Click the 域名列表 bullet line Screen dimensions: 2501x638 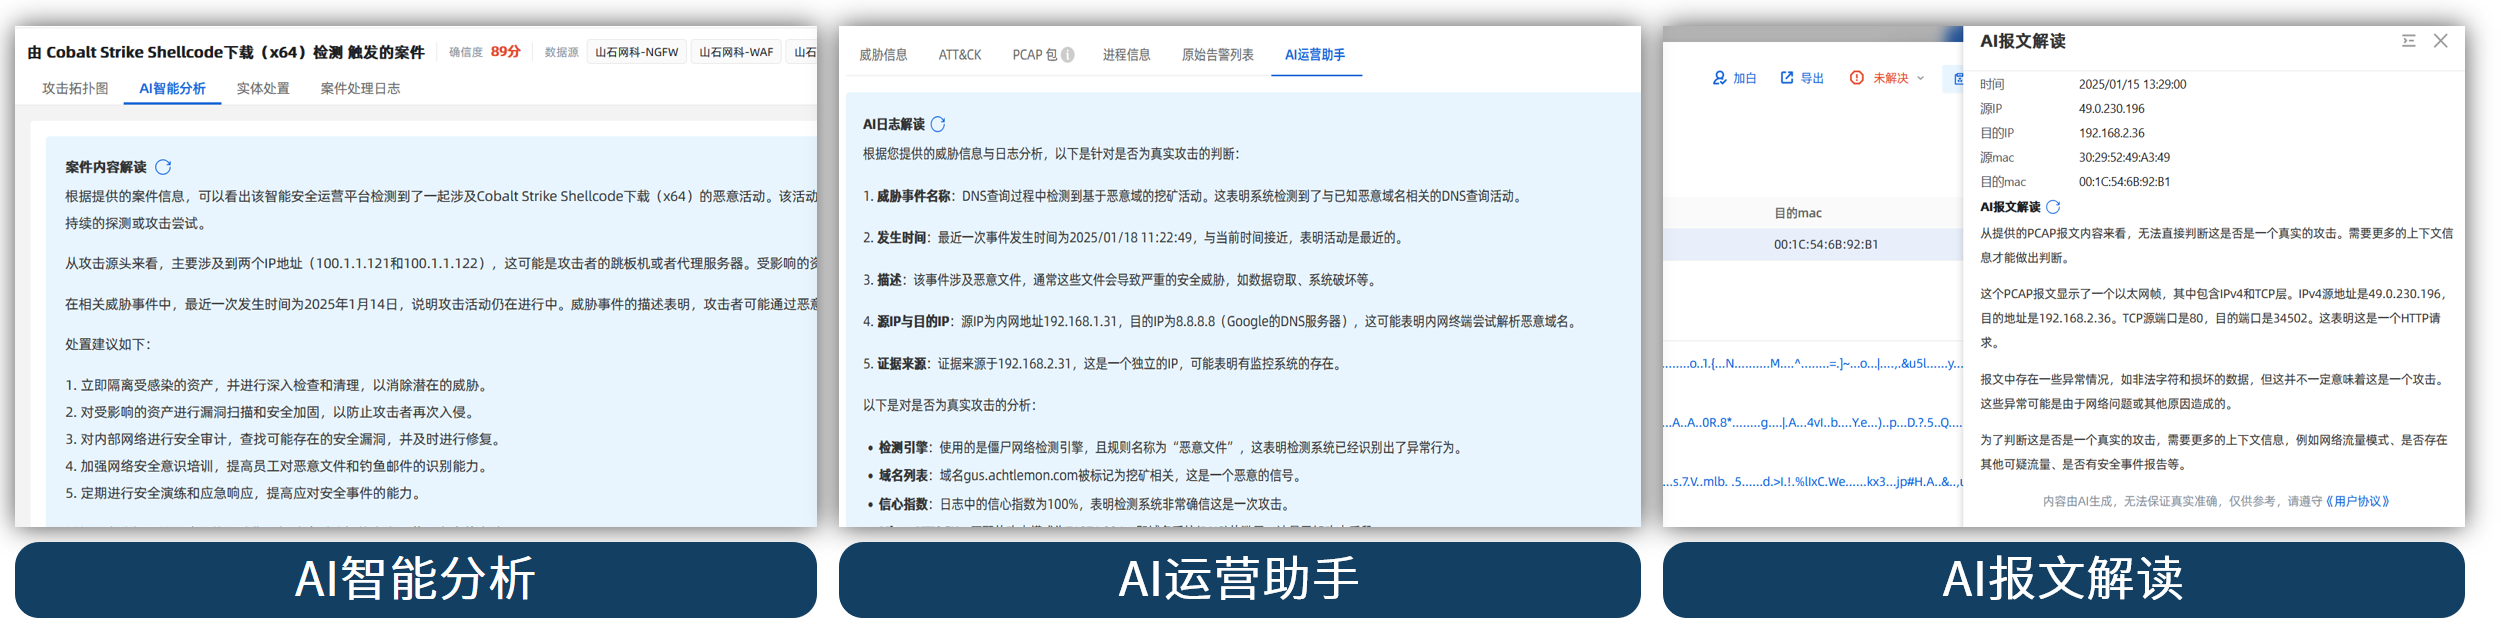click(x=1090, y=476)
